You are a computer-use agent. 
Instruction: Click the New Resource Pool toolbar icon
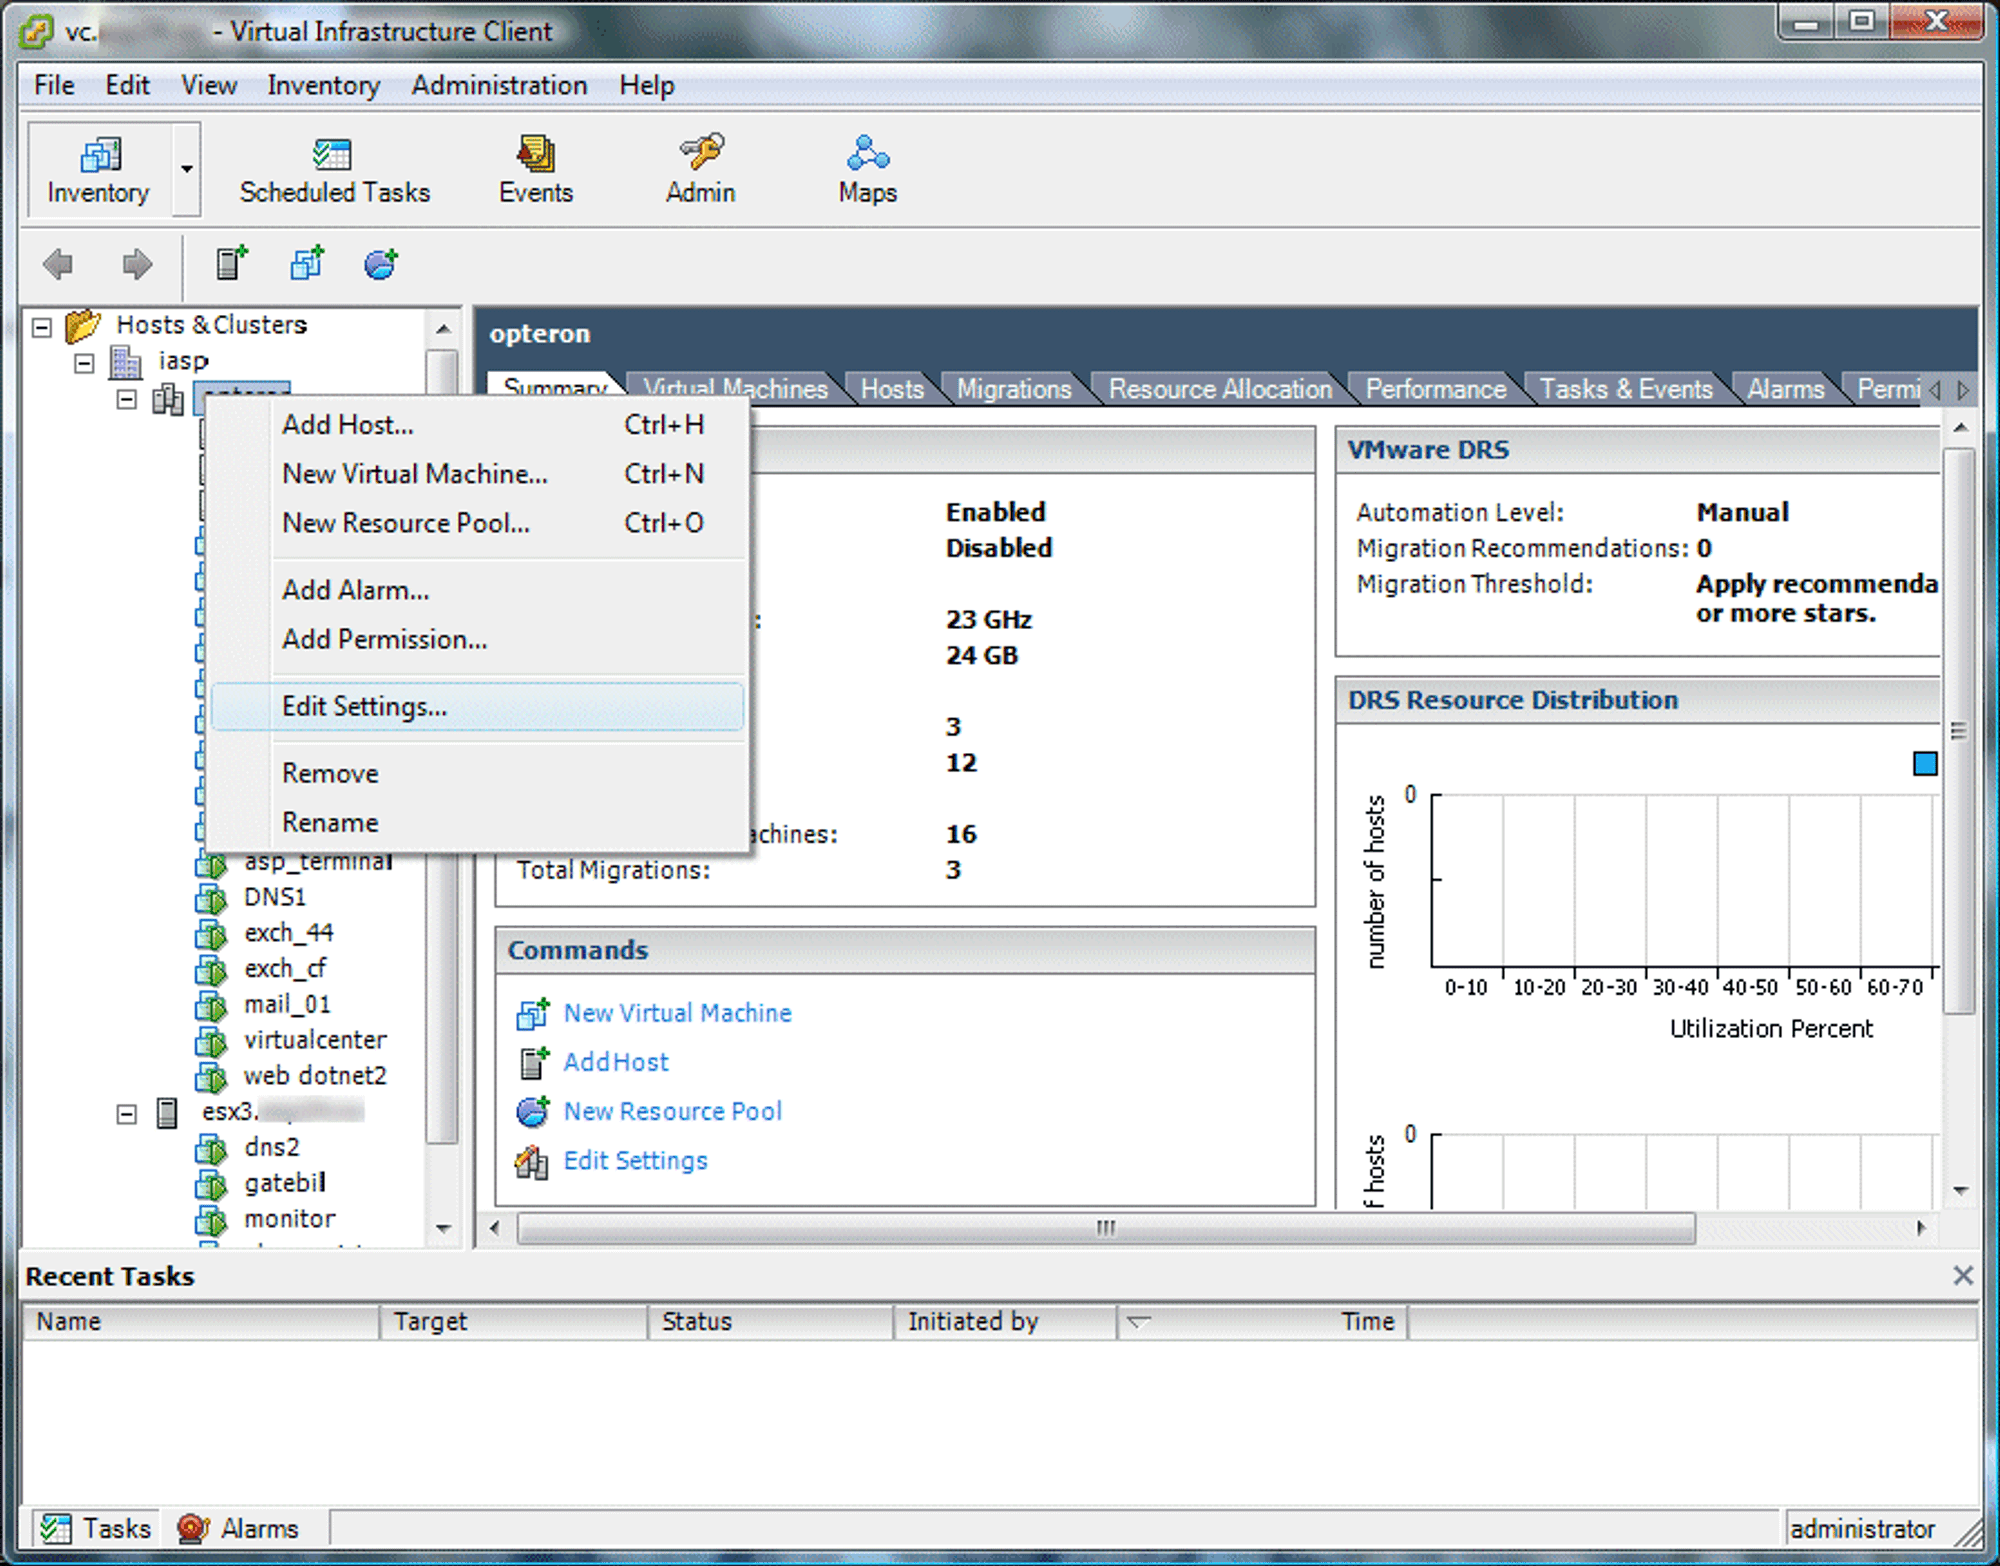[x=381, y=264]
